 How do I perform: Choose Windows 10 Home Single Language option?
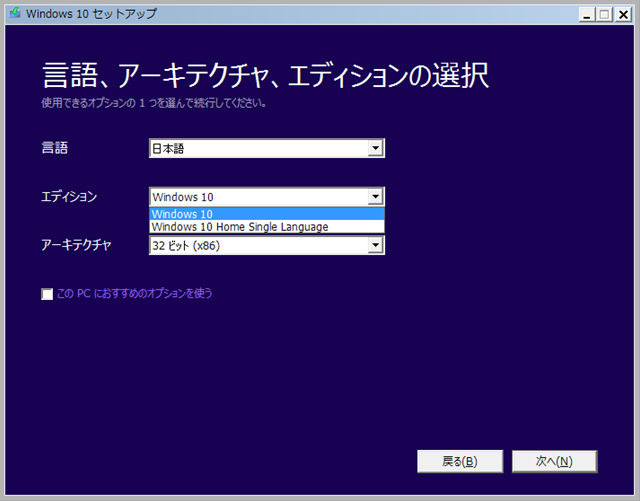click(x=267, y=227)
